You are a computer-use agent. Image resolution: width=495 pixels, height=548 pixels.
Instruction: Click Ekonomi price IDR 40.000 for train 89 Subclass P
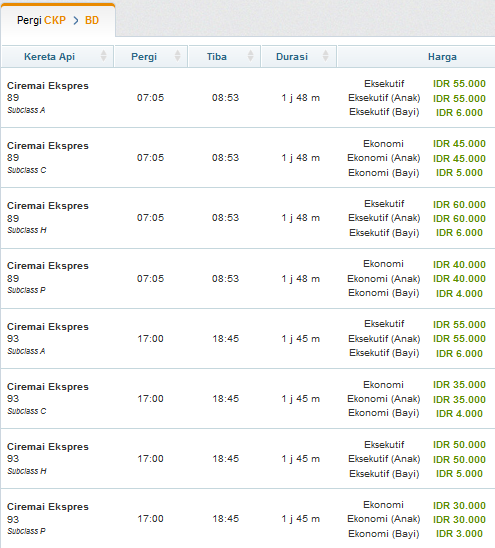tap(459, 265)
